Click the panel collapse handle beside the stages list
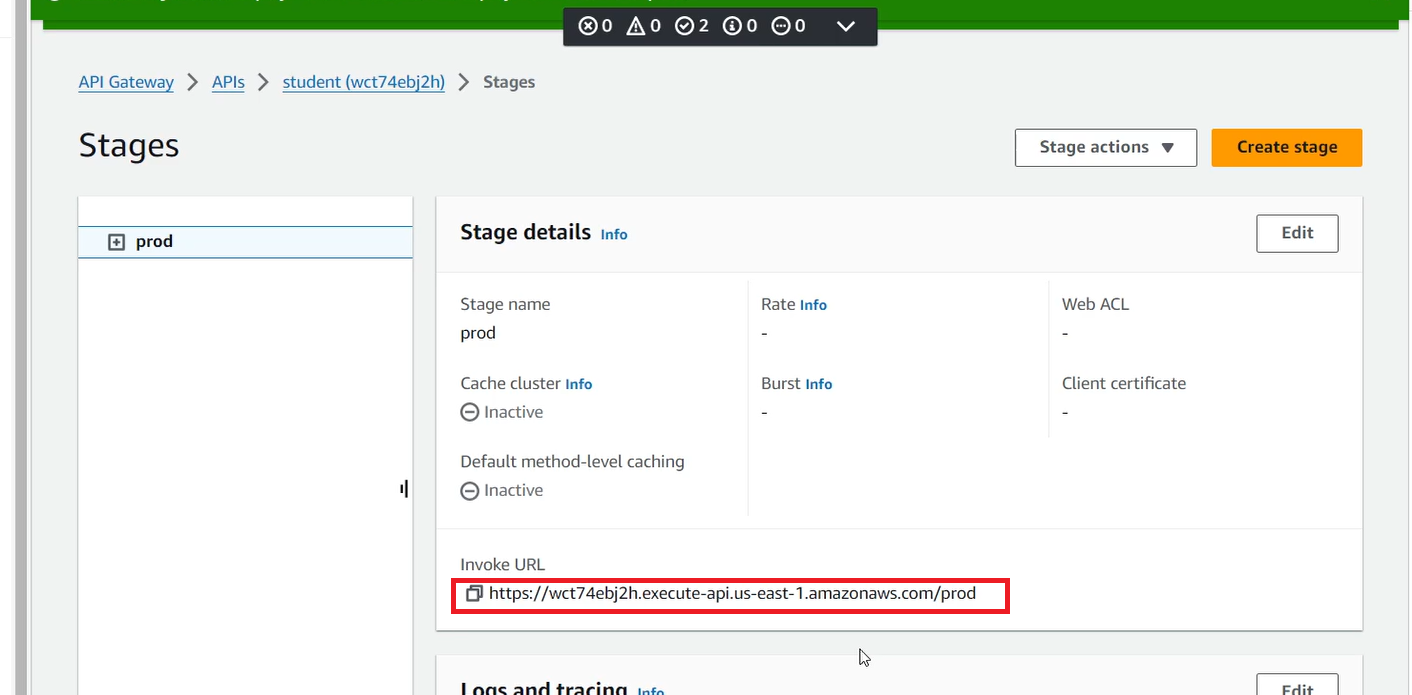Viewport: 1412px width, 695px height. [404, 488]
